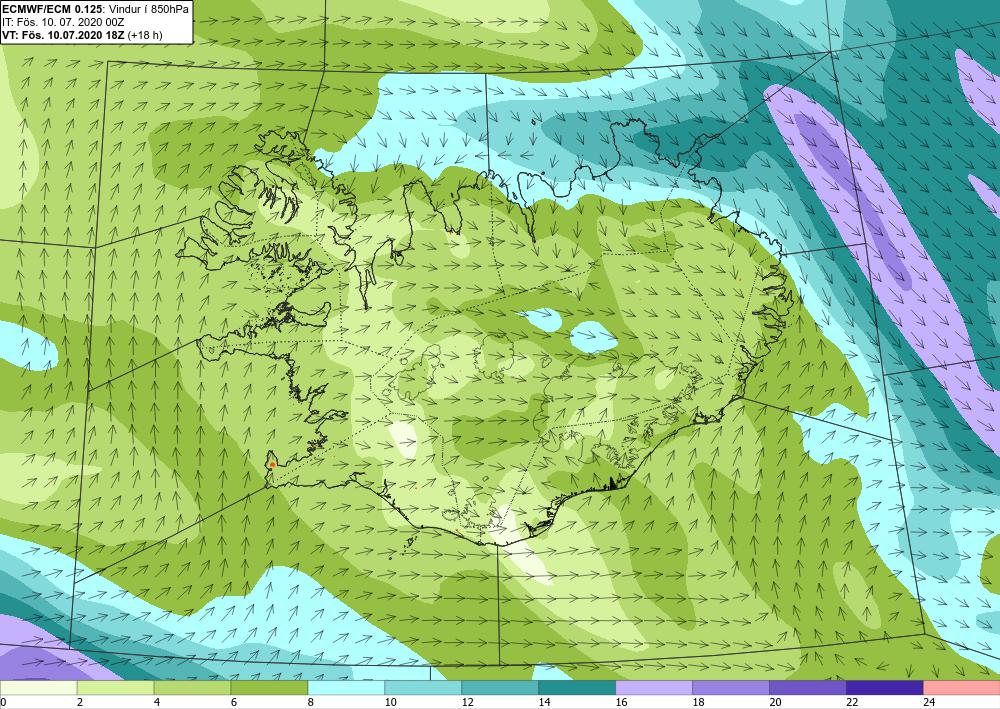The width and height of the screenshot is (1000, 709).
Task: Select the aqua 10–12 legend swatch
Action: (x=423, y=688)
